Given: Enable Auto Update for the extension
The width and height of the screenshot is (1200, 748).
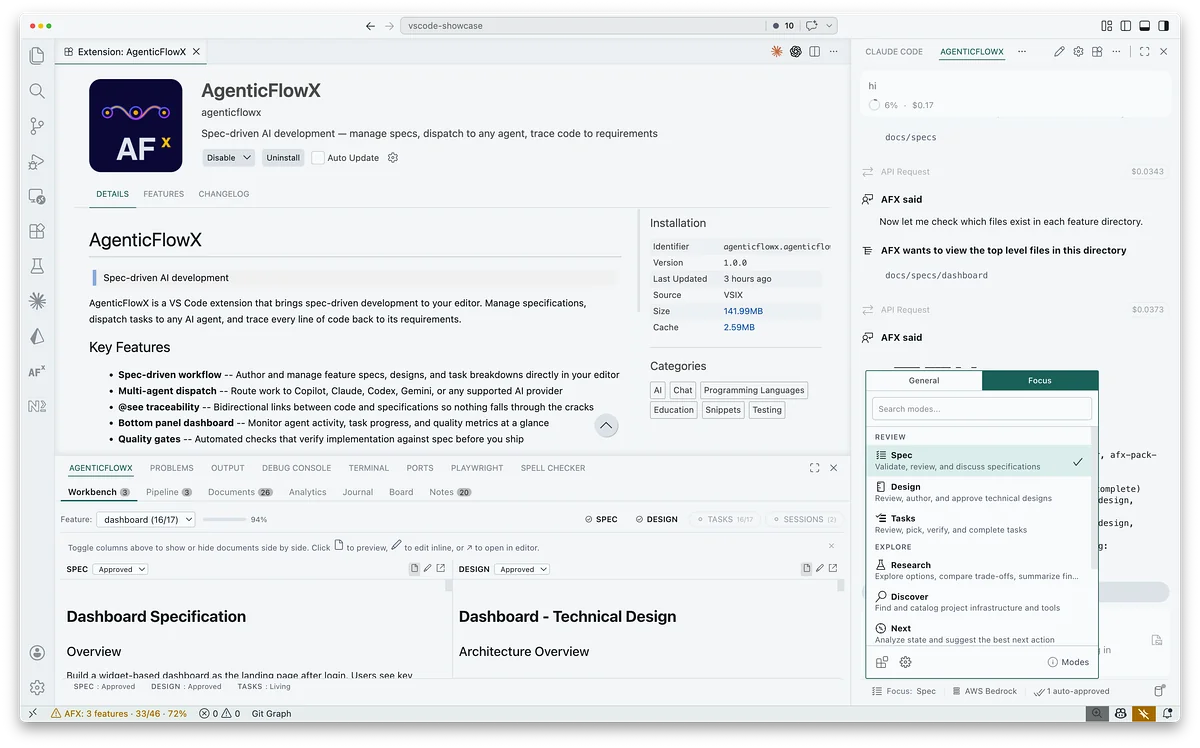Looking at the screenshot, I should (318, 157).
